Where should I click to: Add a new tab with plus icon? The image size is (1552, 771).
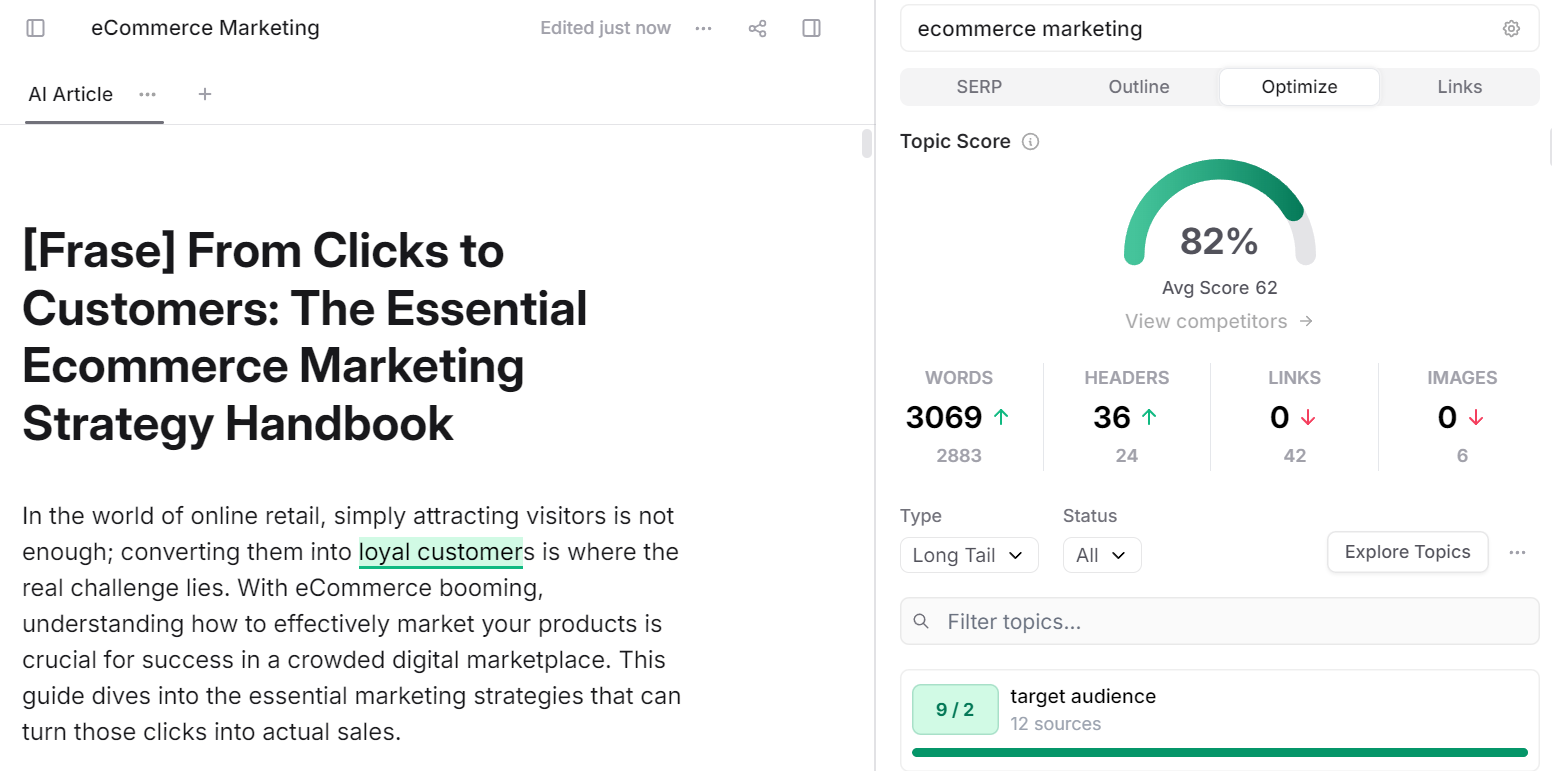pos(205,94)
